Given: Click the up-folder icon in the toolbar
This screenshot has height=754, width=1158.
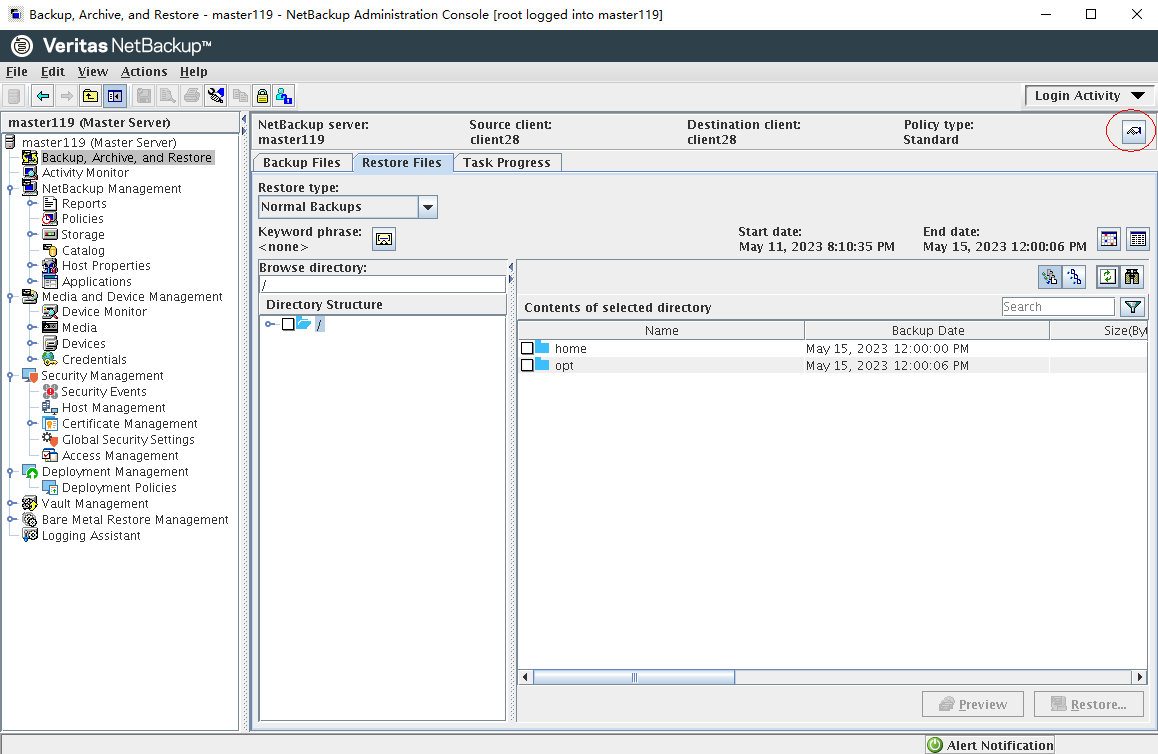Looking at the screenshot, I should click(90, 96).
